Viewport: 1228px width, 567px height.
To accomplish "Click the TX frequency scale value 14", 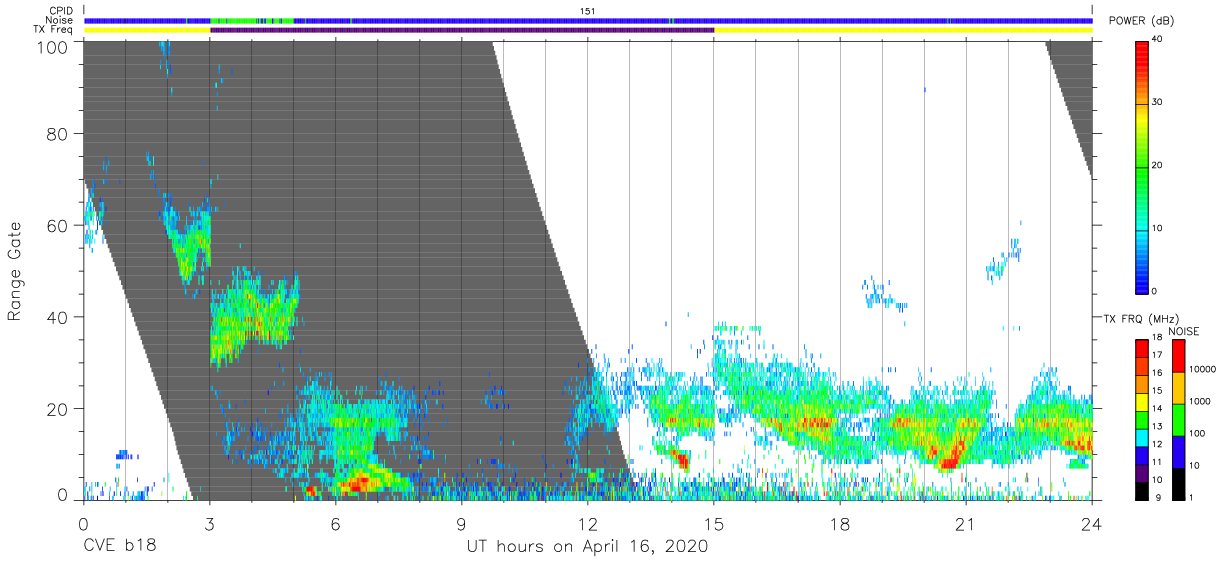I will (1157, 410).
